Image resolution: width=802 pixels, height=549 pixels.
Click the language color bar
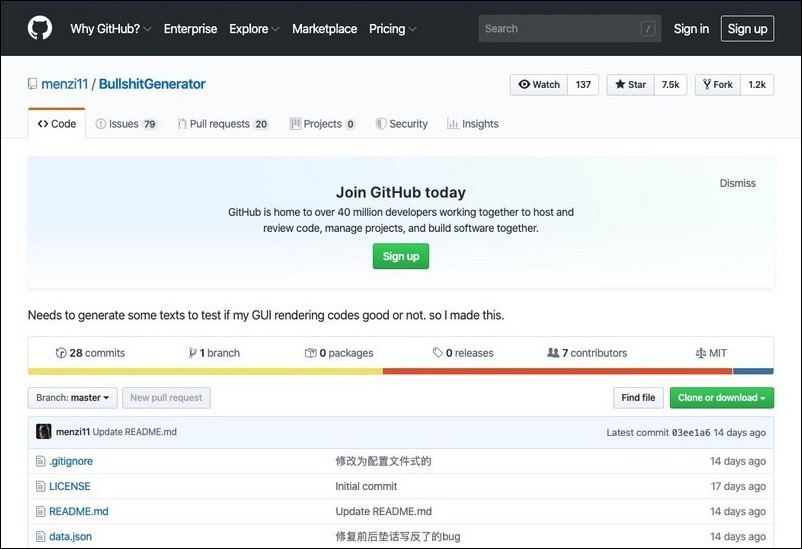(x=400, y=371)
